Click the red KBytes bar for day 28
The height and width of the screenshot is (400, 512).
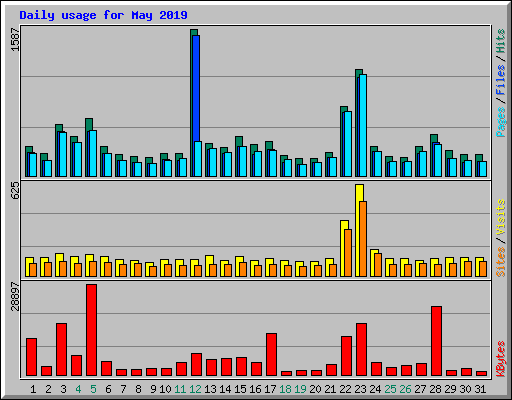point(437,341)
